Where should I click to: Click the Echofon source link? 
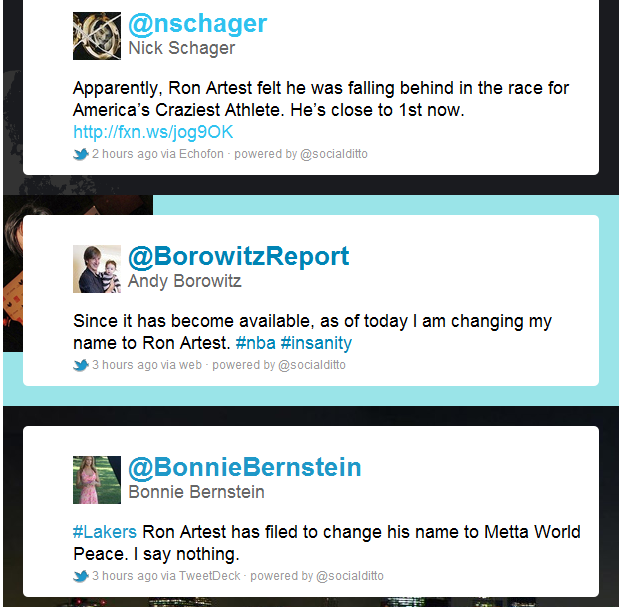[201, 155]
